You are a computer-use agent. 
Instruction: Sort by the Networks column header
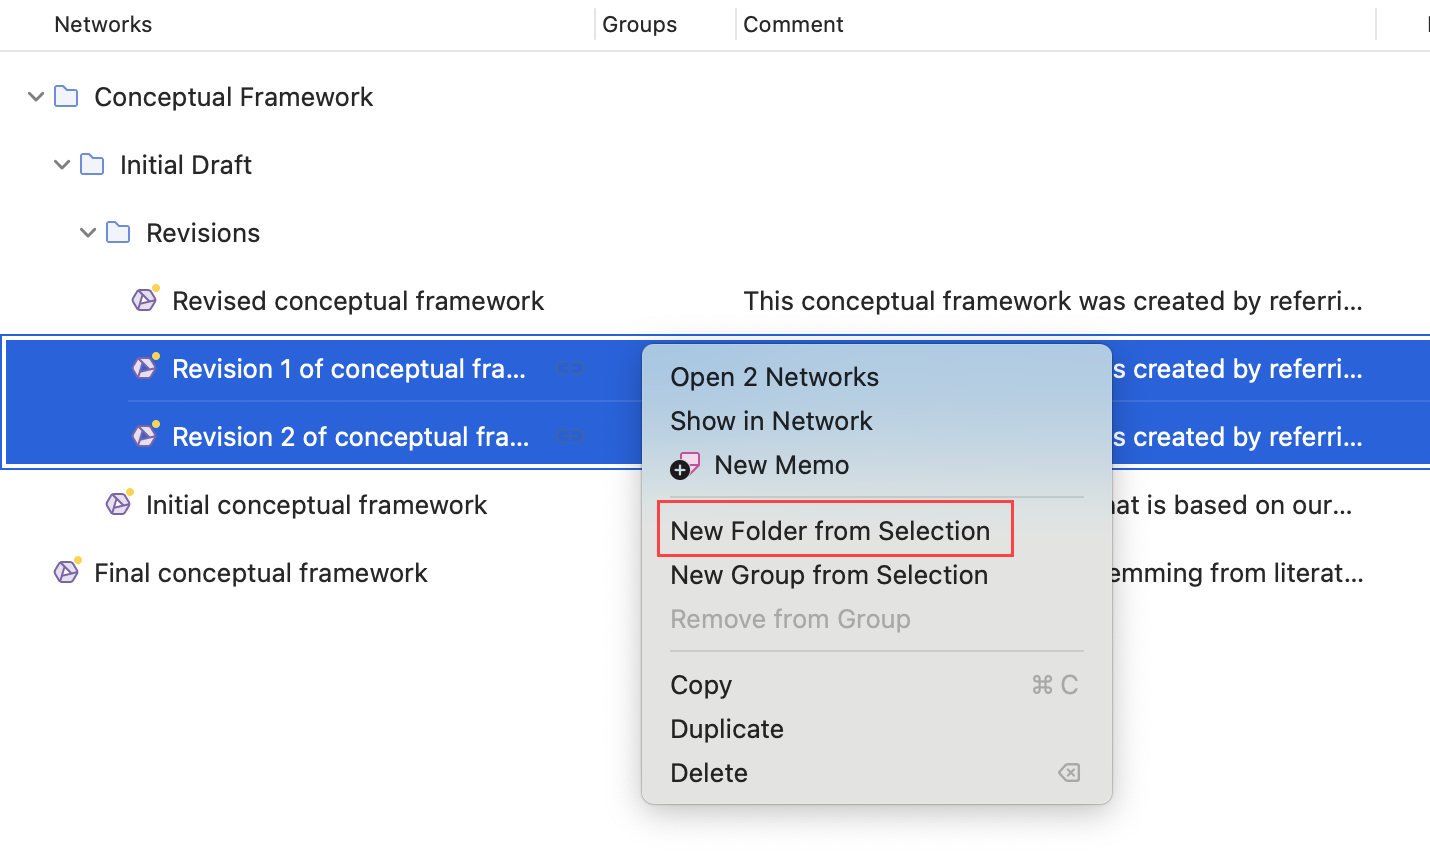[x=103, y=24]
